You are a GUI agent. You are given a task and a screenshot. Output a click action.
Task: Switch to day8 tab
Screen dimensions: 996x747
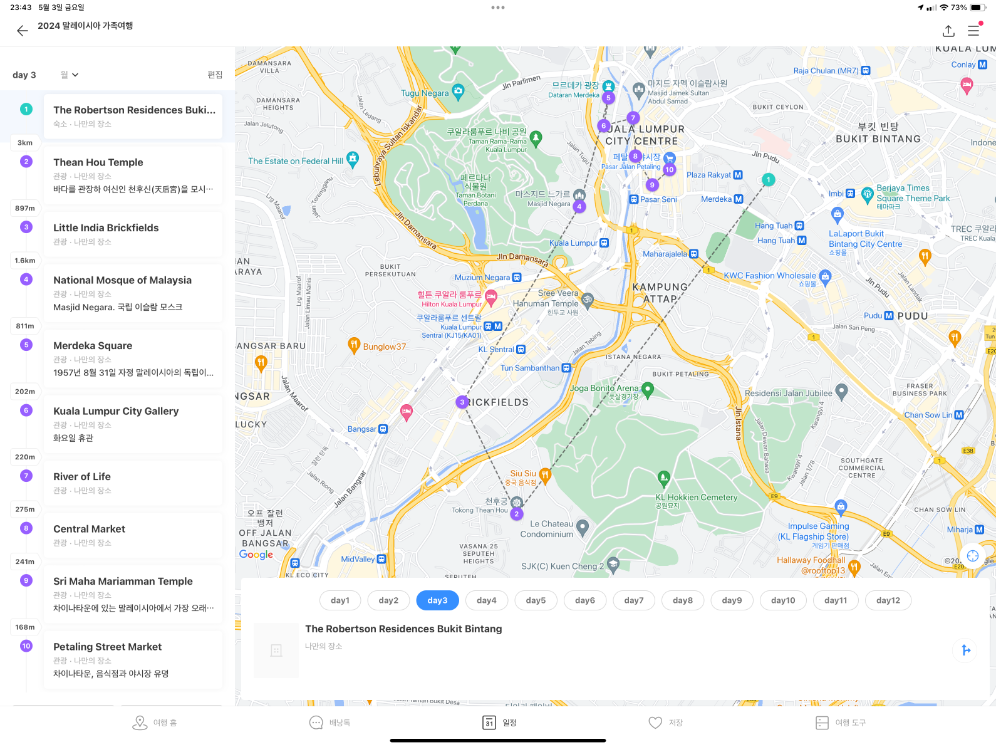(683, 600)
